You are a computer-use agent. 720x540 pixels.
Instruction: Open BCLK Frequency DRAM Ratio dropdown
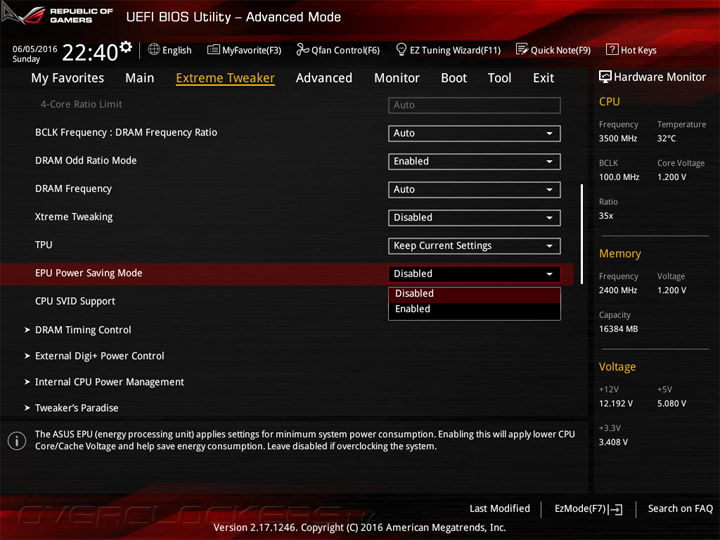474,133
